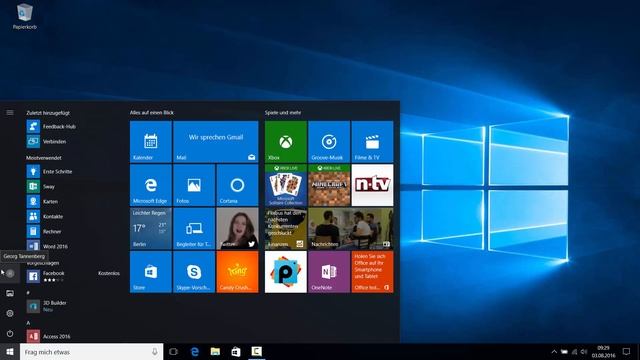640x360 pixels.
Task: Click the Georg Tannenberg account icon
Action: point(10,273)
